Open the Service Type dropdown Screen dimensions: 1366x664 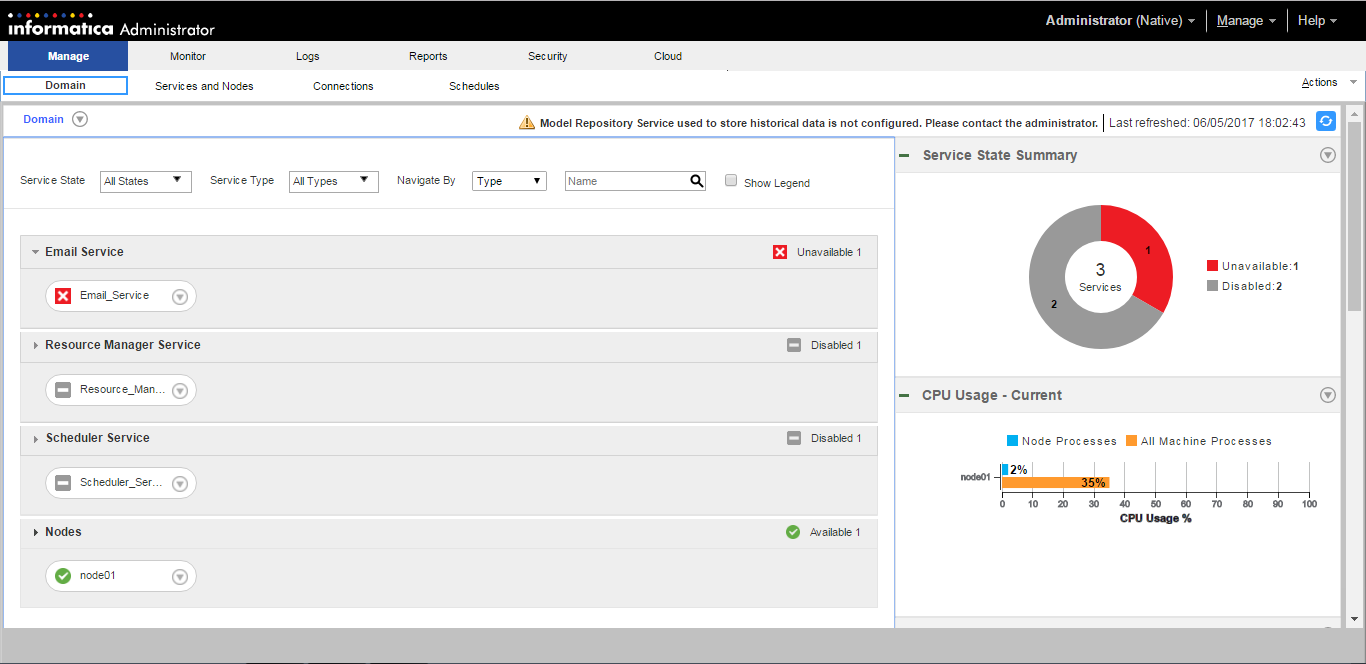pyautogui.click(x=334, y=181)
